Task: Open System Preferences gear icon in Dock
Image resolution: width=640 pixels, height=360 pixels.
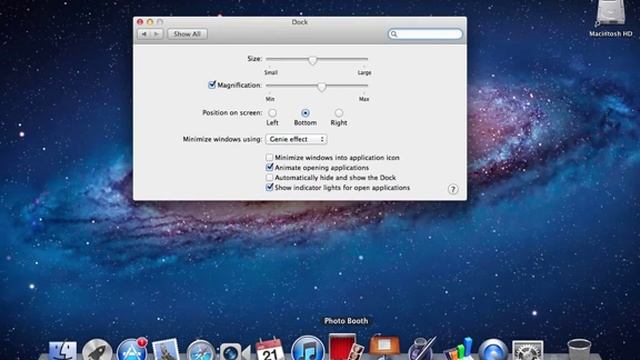Action: pos(527,351)
